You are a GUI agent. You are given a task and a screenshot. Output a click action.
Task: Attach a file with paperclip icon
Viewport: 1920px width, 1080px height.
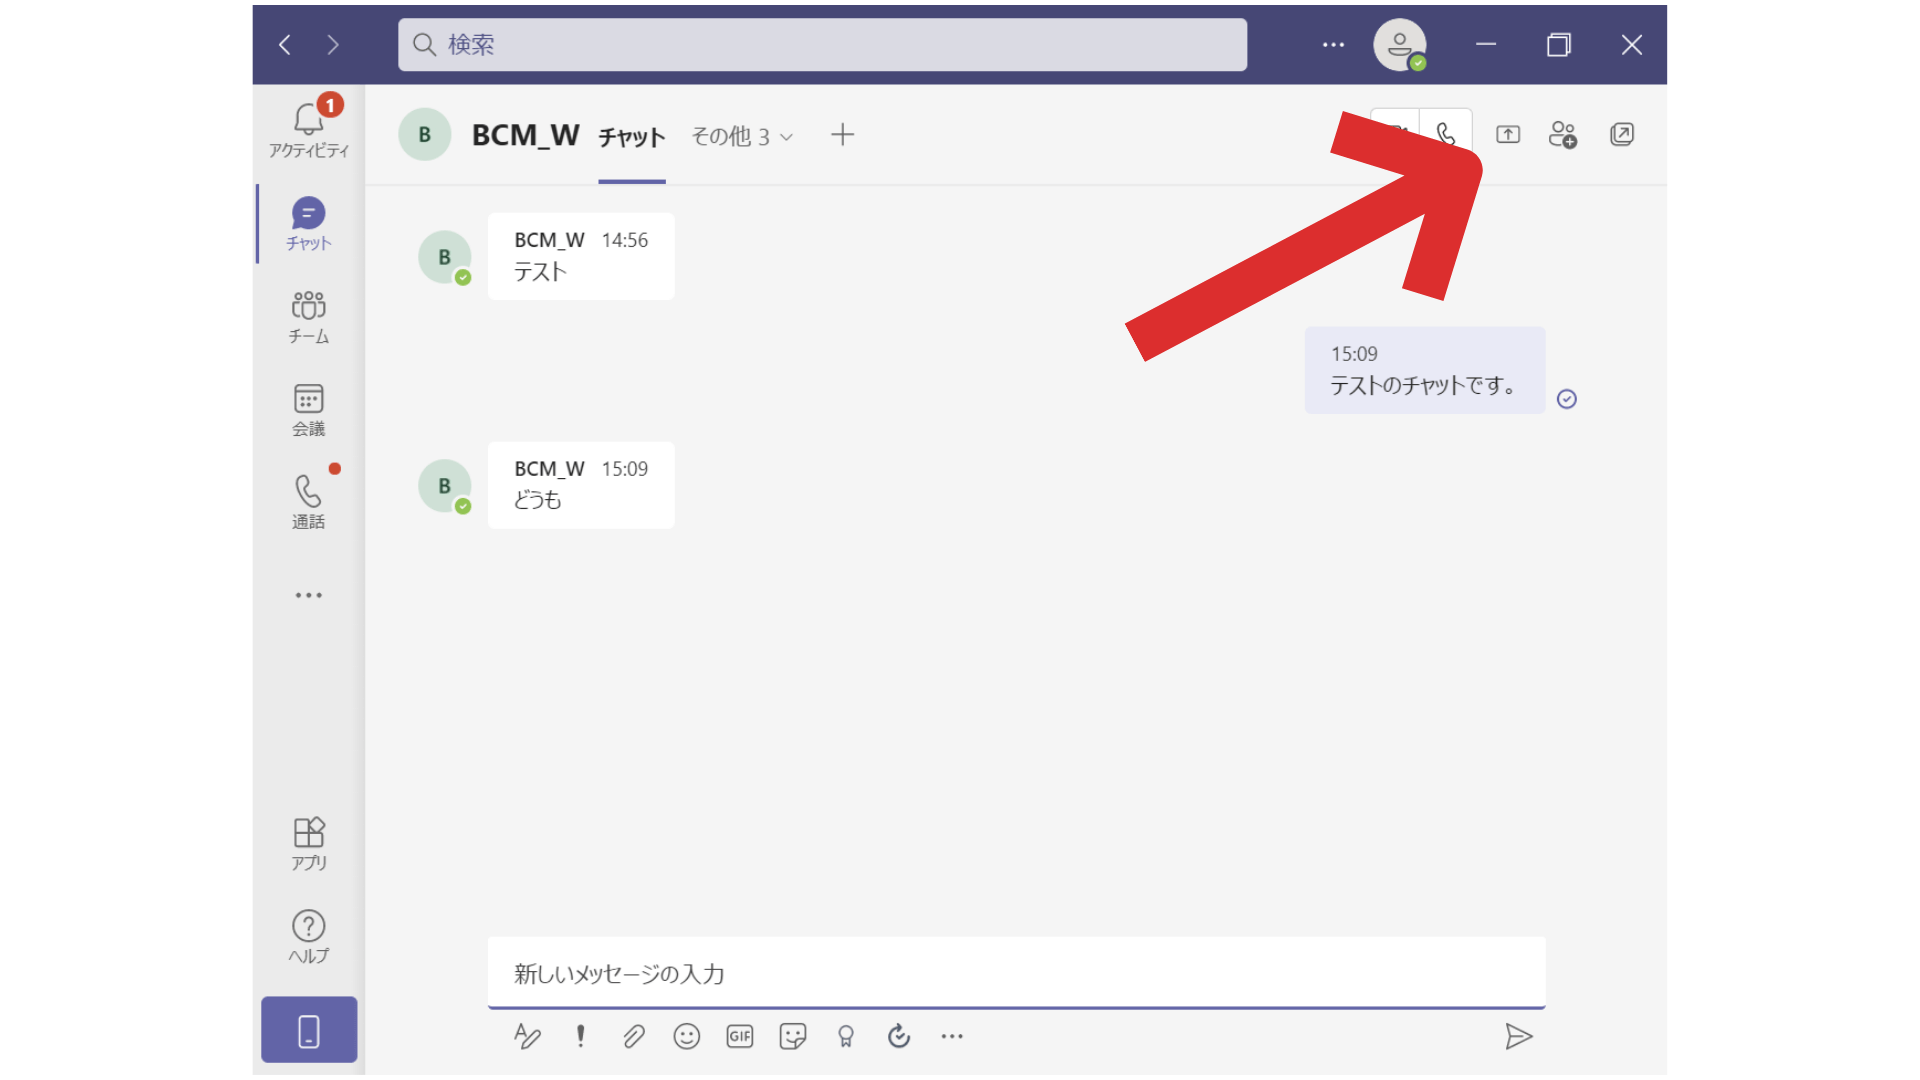[634, 1037]
